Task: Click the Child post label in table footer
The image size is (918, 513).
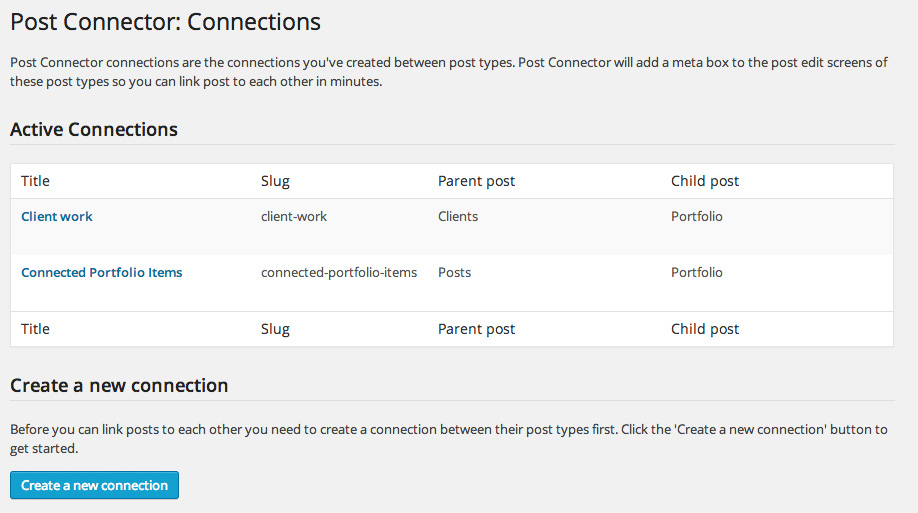Action: (x=705, y=329)
